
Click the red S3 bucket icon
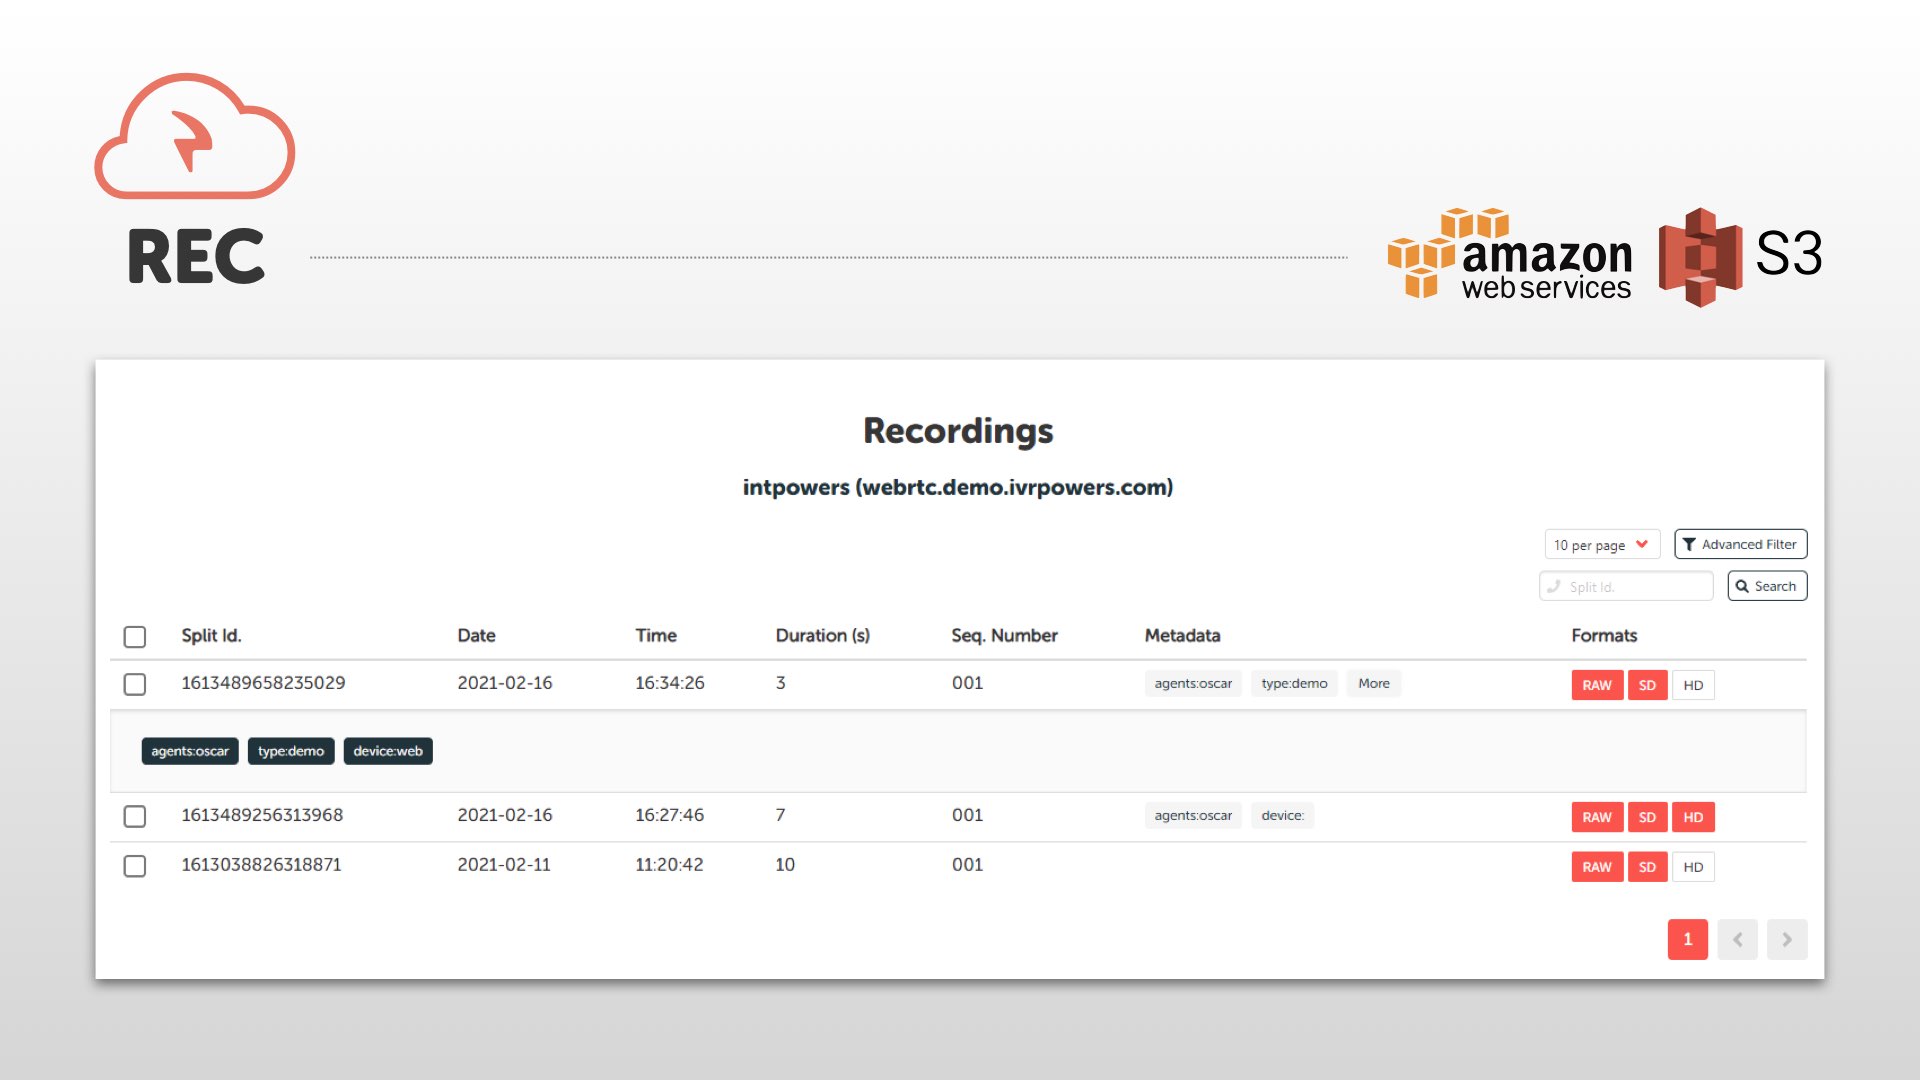point(1699,257)
